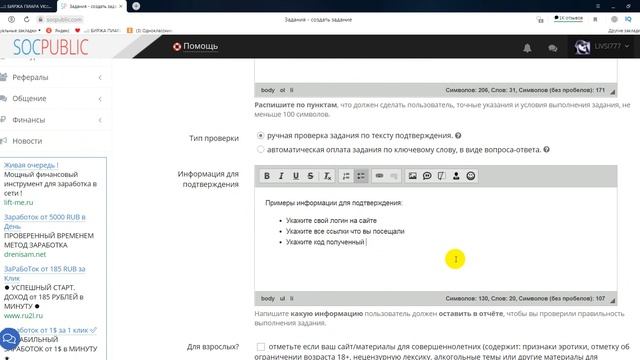
Task: Click body element in lower editor path
Action: [268, 299]
